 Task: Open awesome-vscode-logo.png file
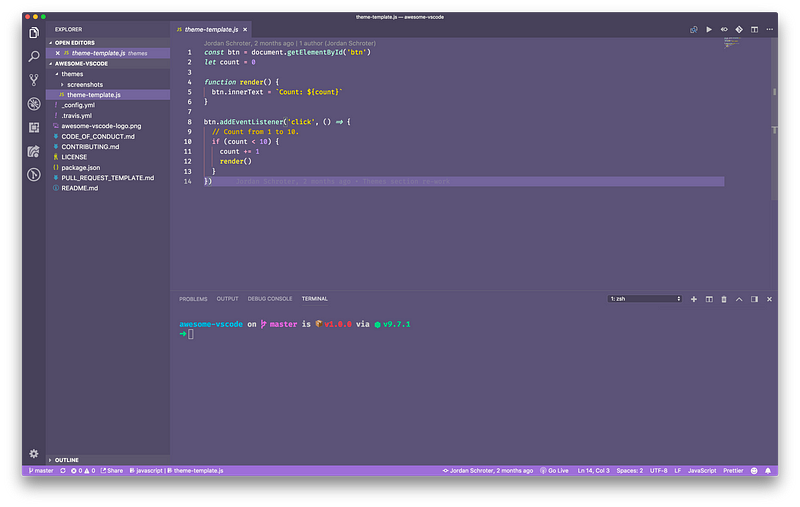click(108, 126)
